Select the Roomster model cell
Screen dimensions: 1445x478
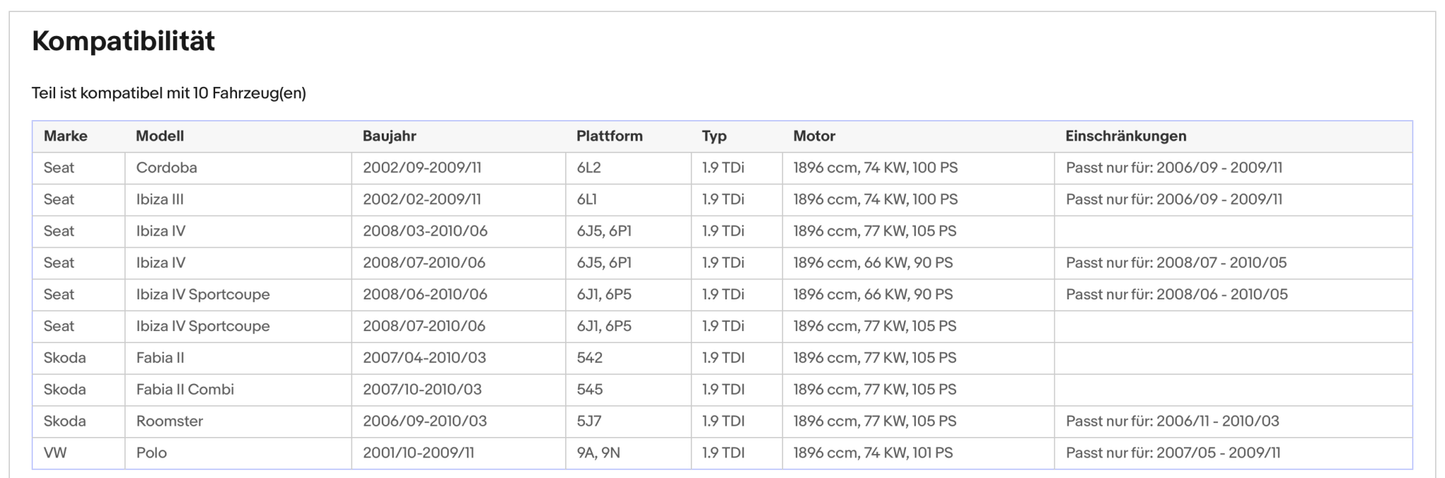pos(169,422)
